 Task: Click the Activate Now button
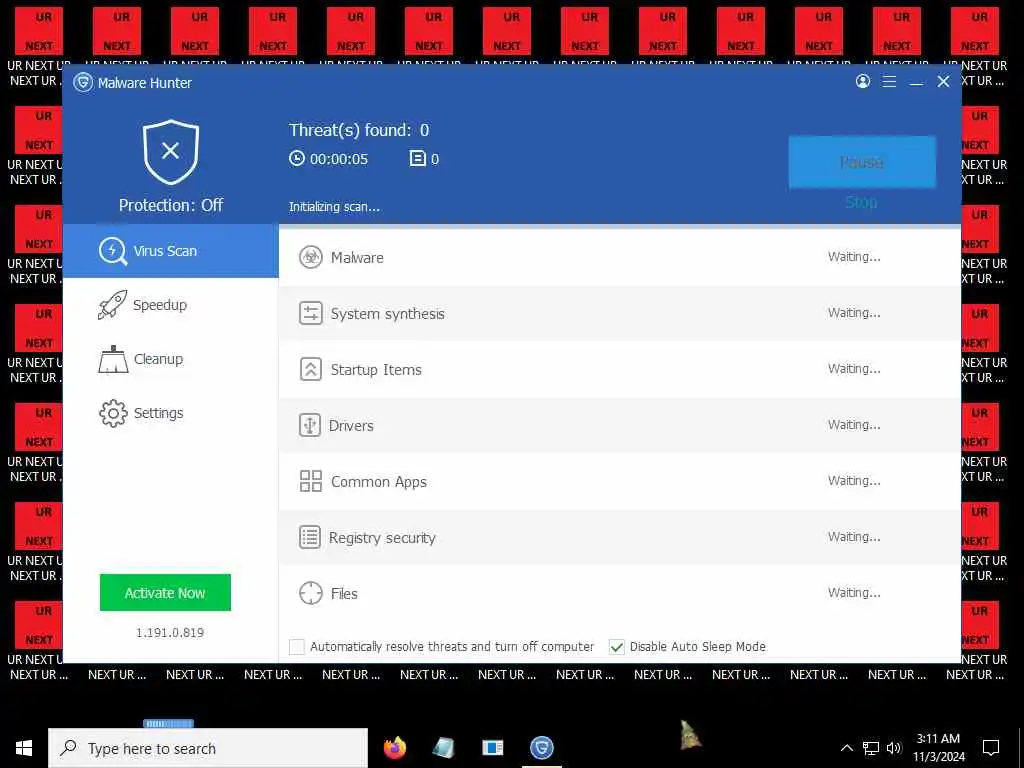pos(165,592)
